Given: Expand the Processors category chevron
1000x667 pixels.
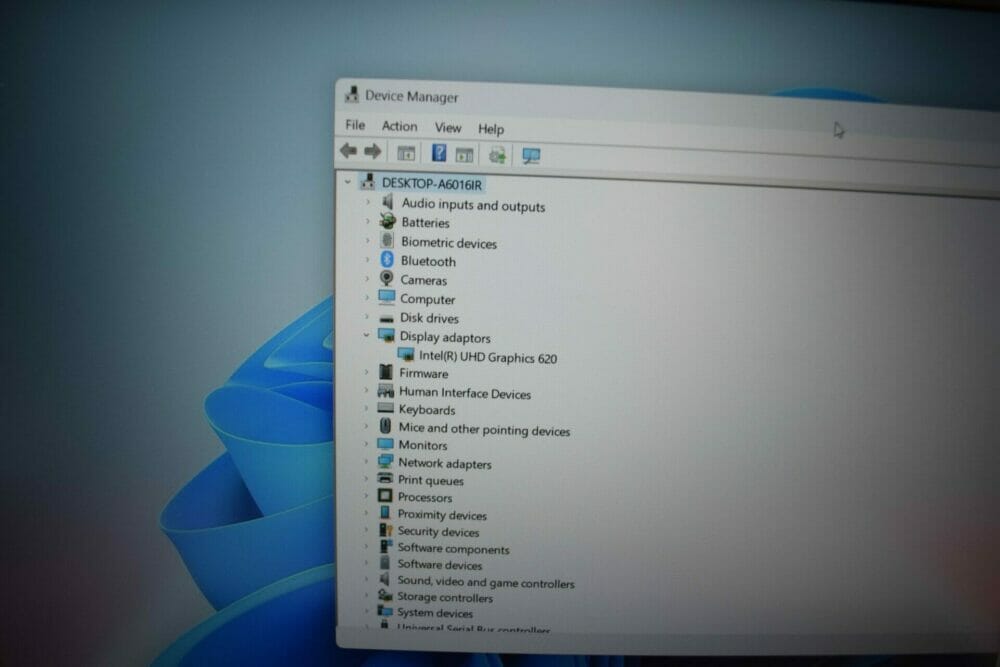Looking at the screenshot, I should coord(367,495).
